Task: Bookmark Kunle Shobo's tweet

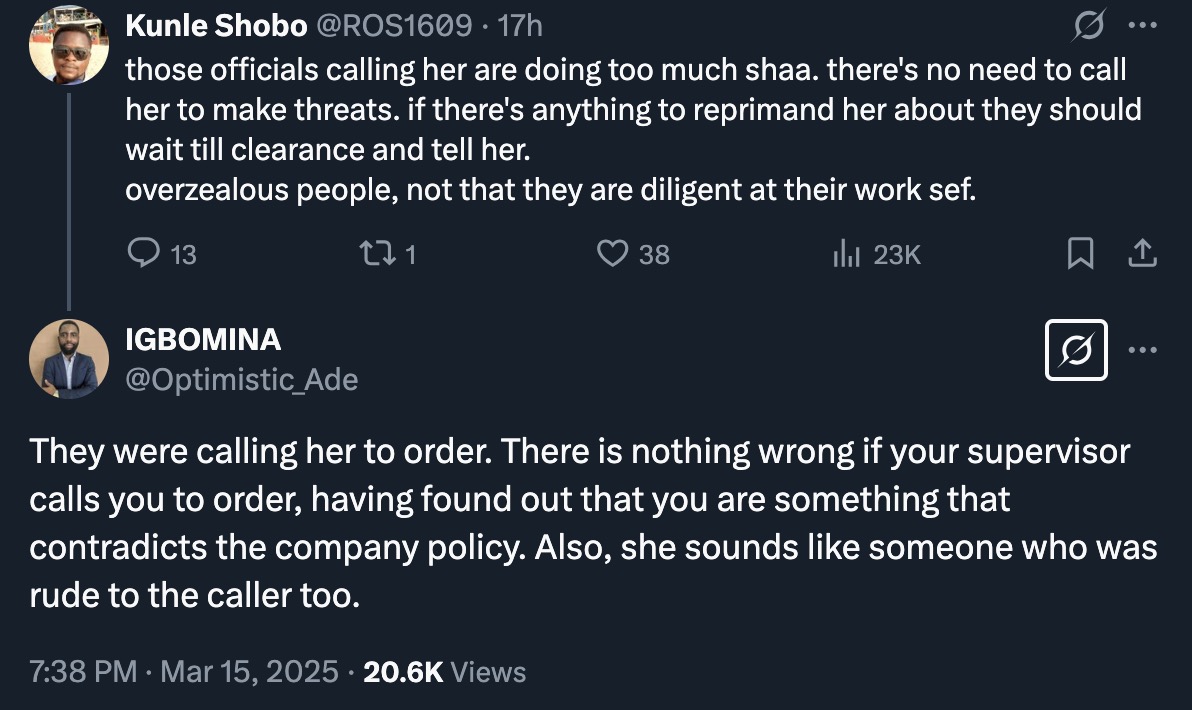Action: [x=1079, y=255]
